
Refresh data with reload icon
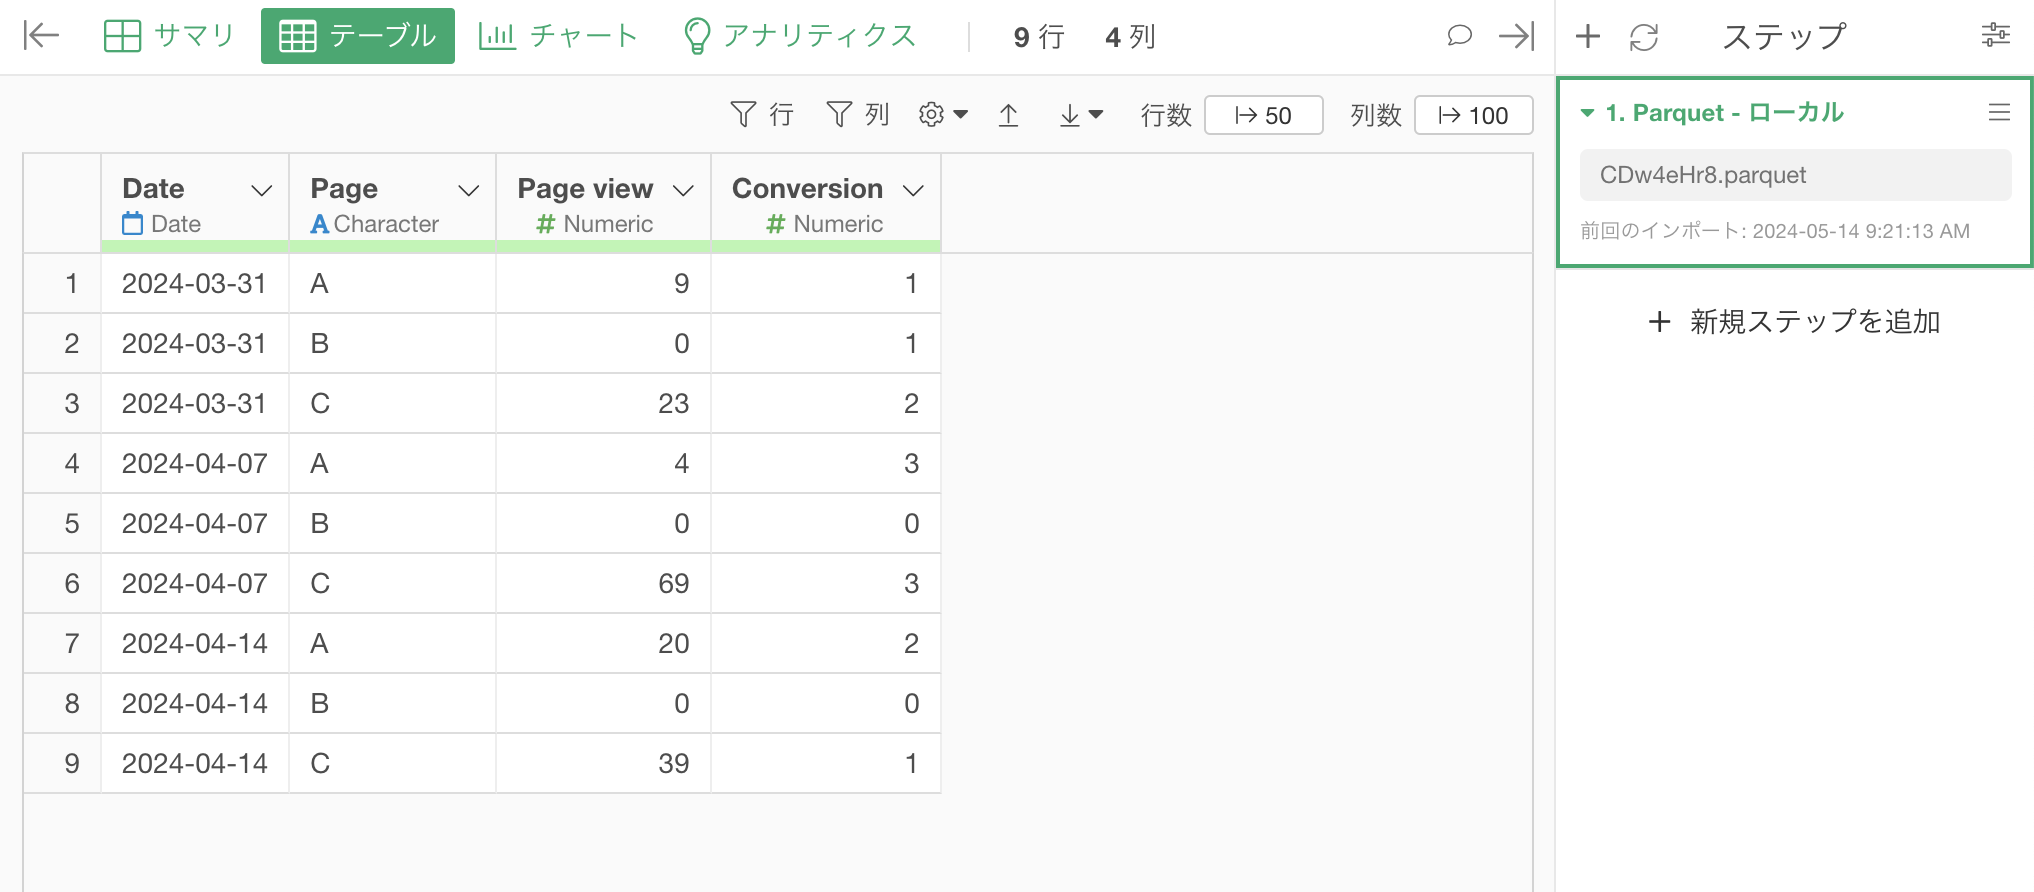[x=1644, y=37]
